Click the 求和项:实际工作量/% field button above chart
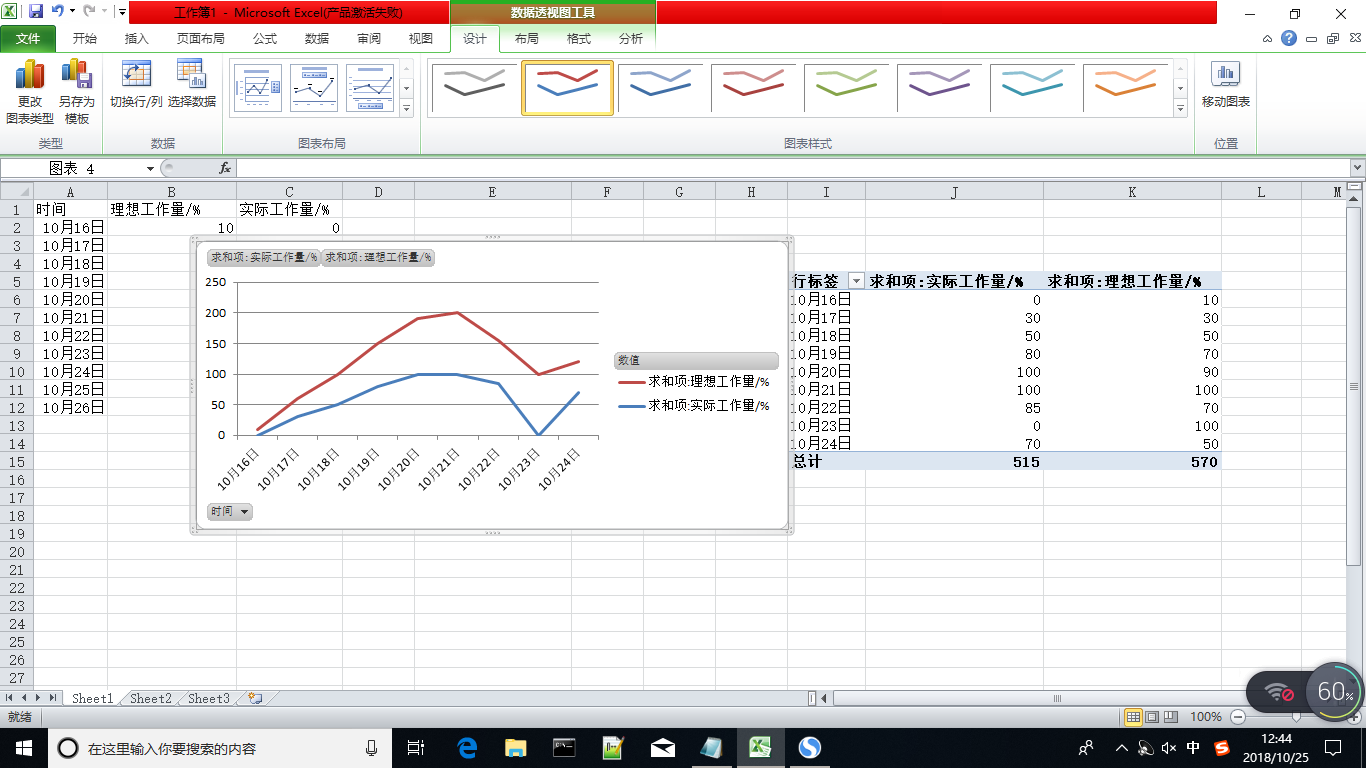 coord(264,257)
